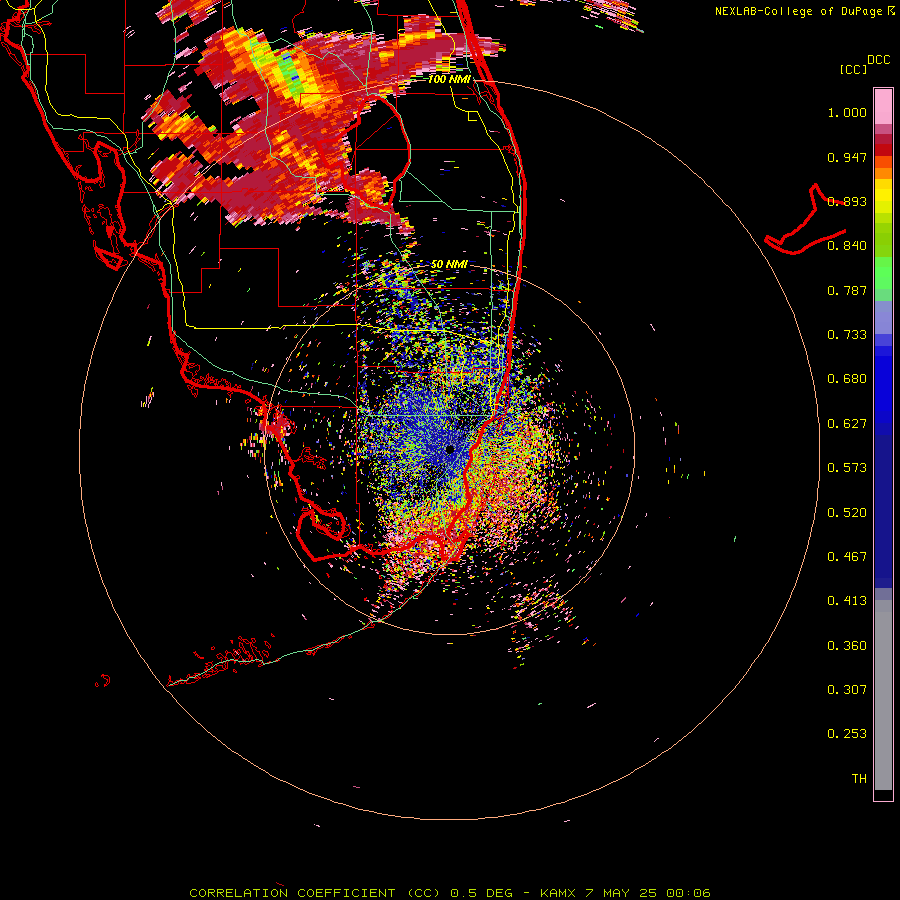Click the TH threshold label on the scale
This screenshot has height=900, width=900.
tap(859, 779)
